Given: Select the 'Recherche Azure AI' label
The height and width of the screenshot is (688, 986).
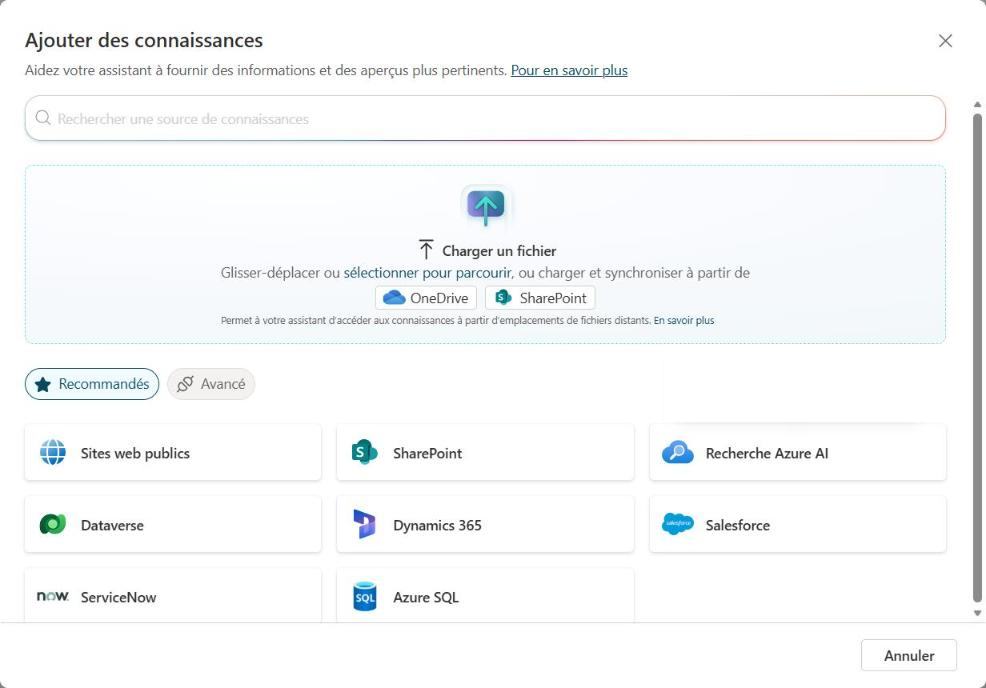Looking at the screenshot, I should pyautogui.click(x=767, y=453).
